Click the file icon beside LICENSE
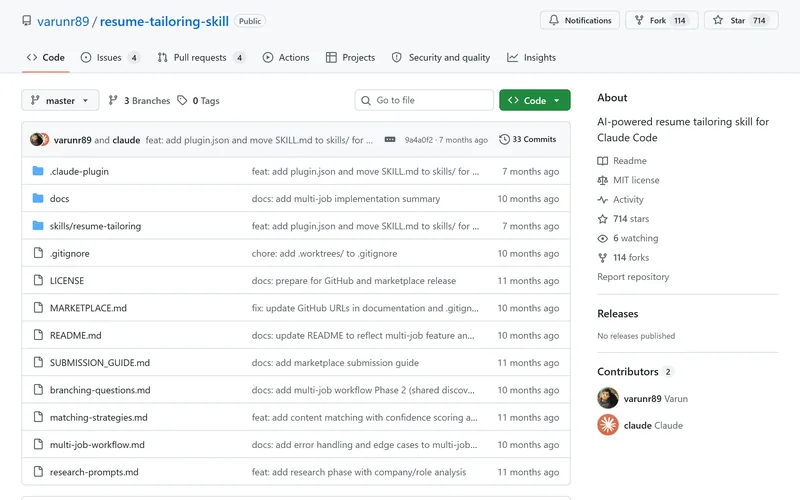The height and width of the screenshot is (500, 800). (x=38, y=280)
